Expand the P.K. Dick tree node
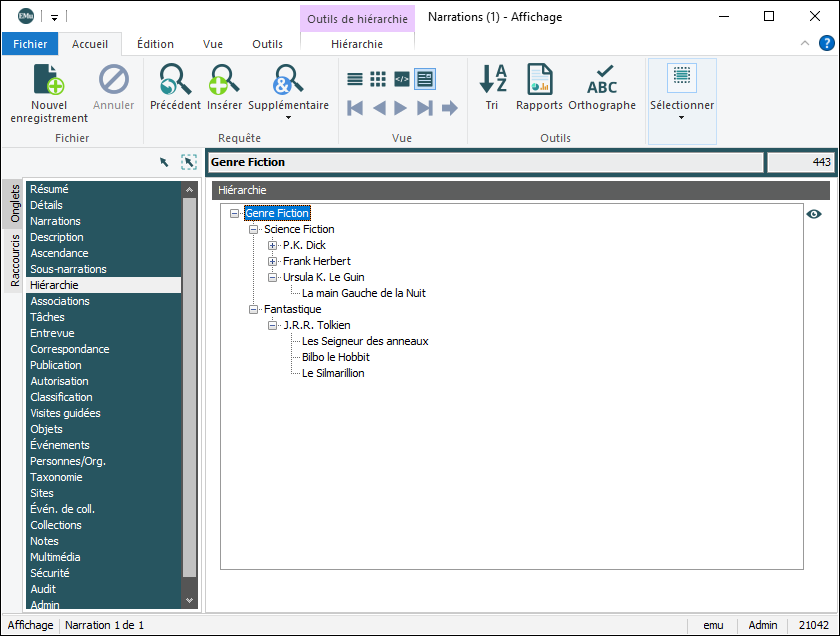840x636 pixels. pos(273,245)
